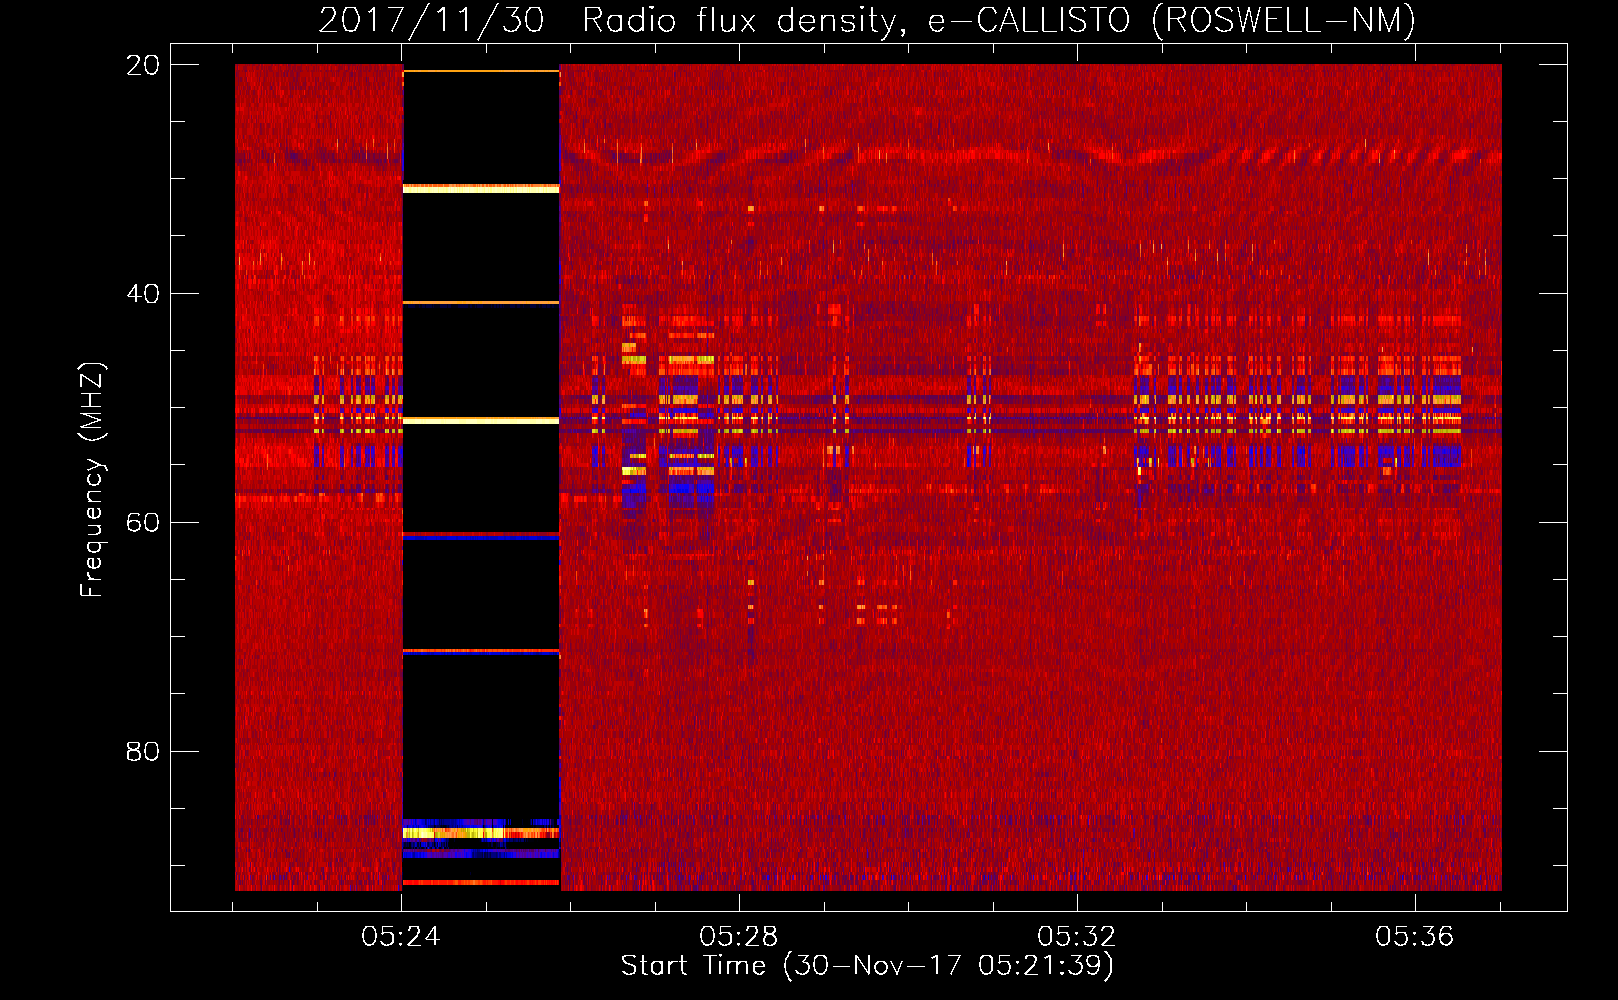Screen dimensions: 1618x1000
Task: Click the Frequency (MHZ) axis label
Action: tap(91, 480)
